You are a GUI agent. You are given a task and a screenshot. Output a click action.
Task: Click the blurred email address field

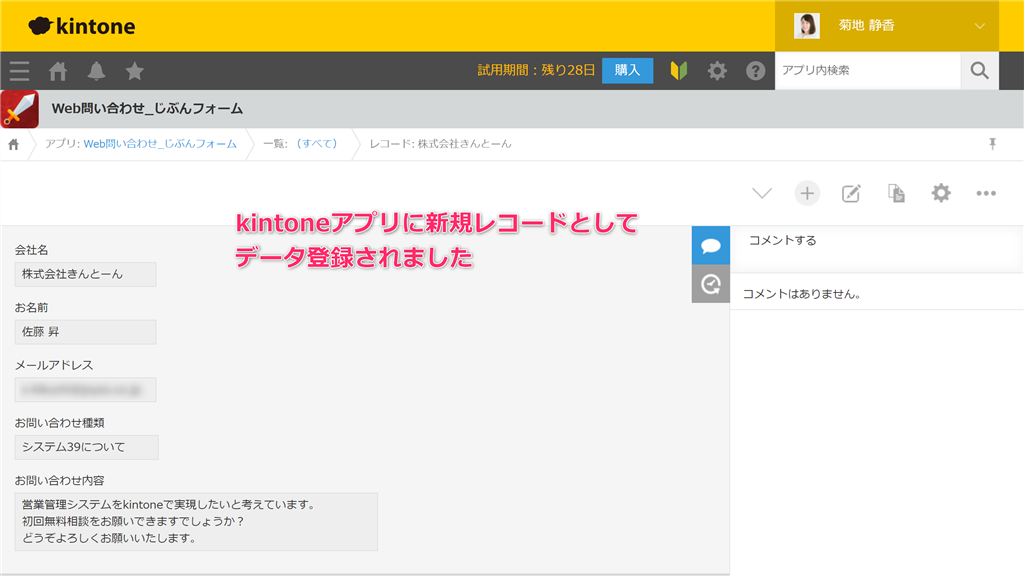click(86, 390)
